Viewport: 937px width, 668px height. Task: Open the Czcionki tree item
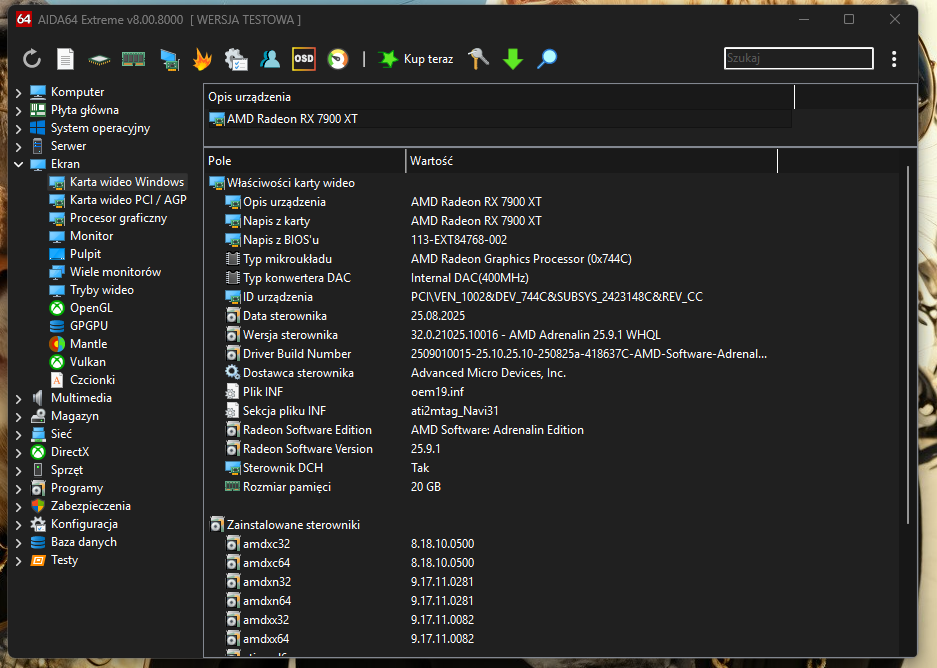click(x=82, y=379)
